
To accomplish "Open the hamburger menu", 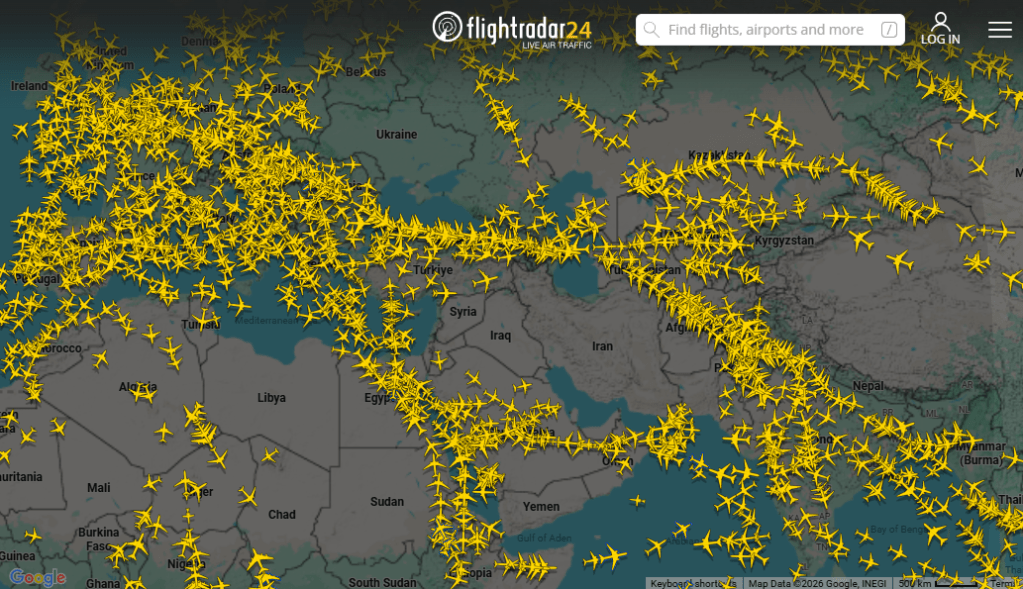I will 1000,29.
